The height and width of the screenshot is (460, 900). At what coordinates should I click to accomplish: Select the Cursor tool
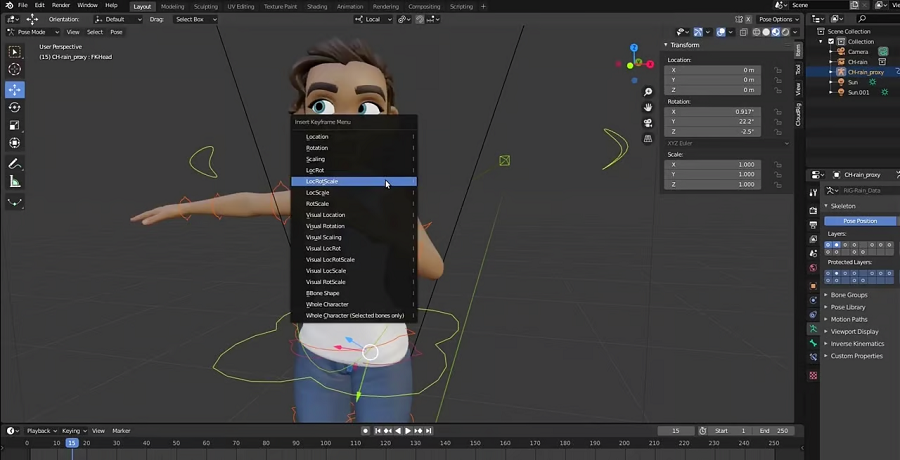(x=15, y=69)
